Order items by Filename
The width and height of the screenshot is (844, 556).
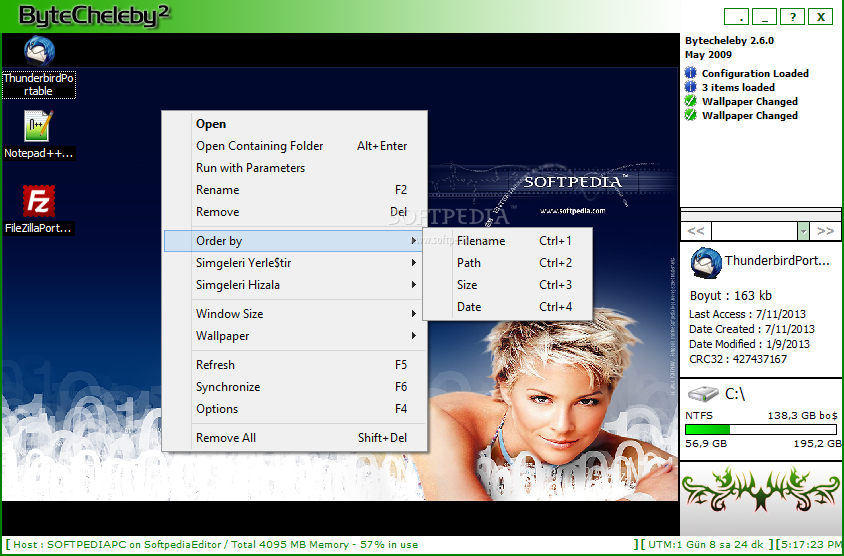click(508, 241)
